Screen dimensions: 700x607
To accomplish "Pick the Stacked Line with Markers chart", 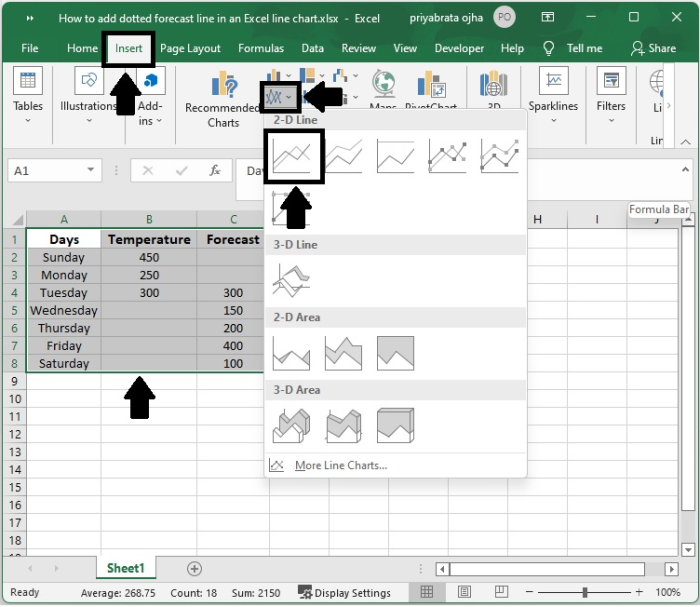I will pyautogui.click(x=500, y=156).
